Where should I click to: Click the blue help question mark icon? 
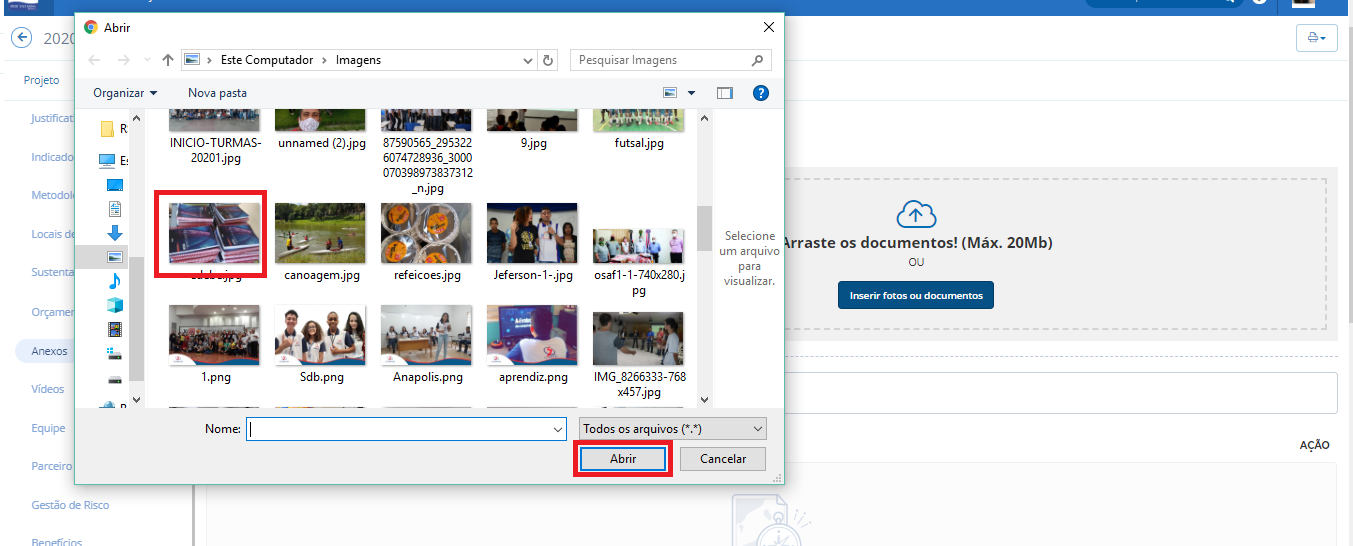tap(760, 93)
